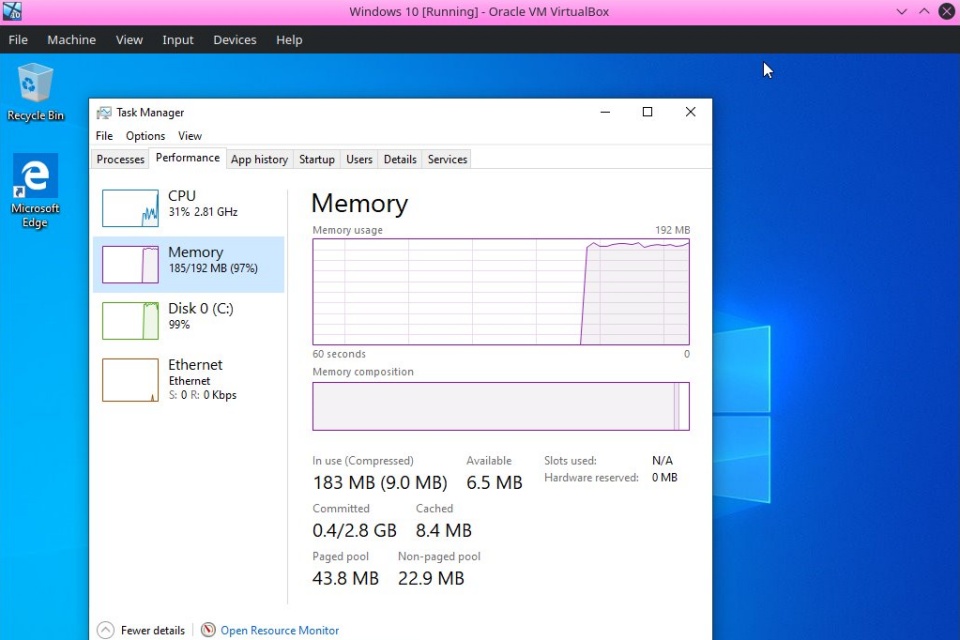Collapse view with Fewer details chevron
The height and width of the screenshot is (640, 960).
[105, 630]
